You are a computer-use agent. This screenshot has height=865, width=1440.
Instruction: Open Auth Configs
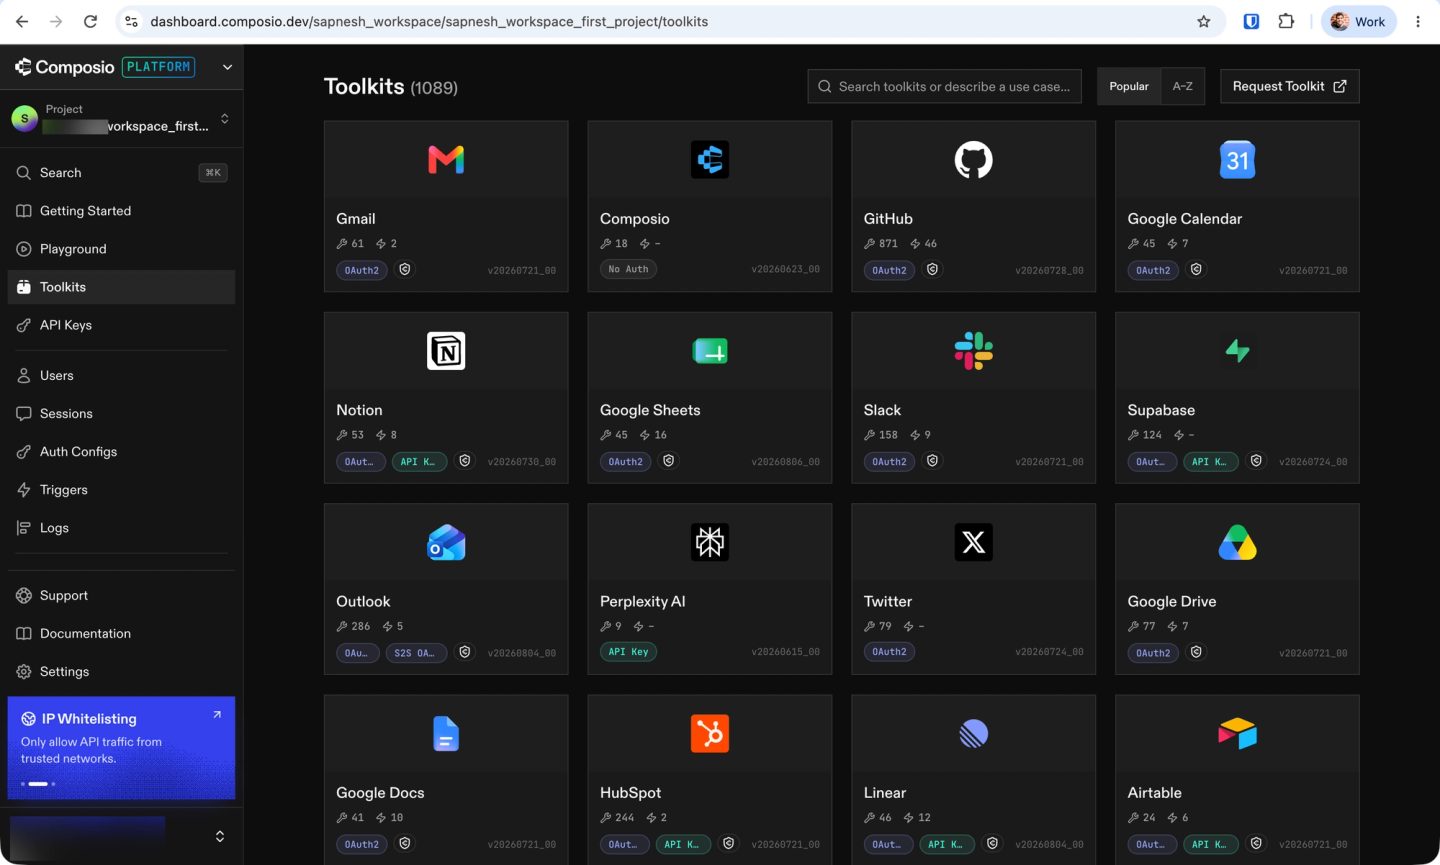click(121, 452)
